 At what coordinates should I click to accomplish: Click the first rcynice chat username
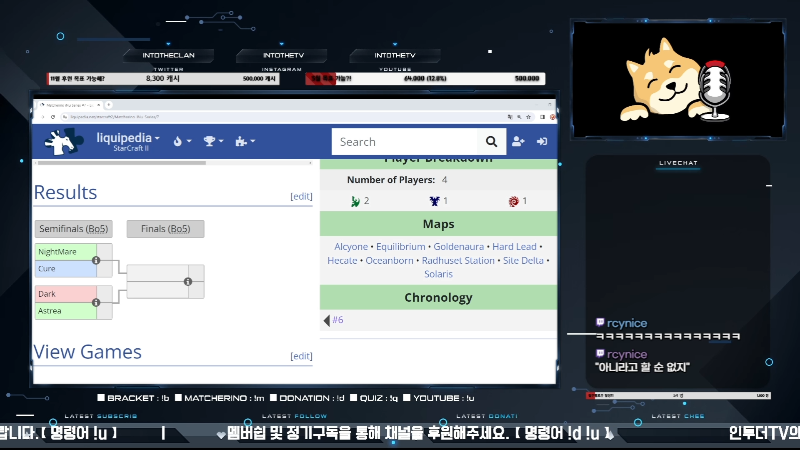pyautogui.click(x=627, y=323)
